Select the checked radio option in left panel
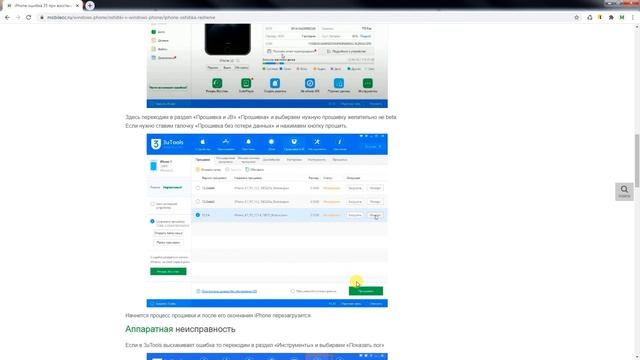640x360 pixels. (x=152, y=221)
